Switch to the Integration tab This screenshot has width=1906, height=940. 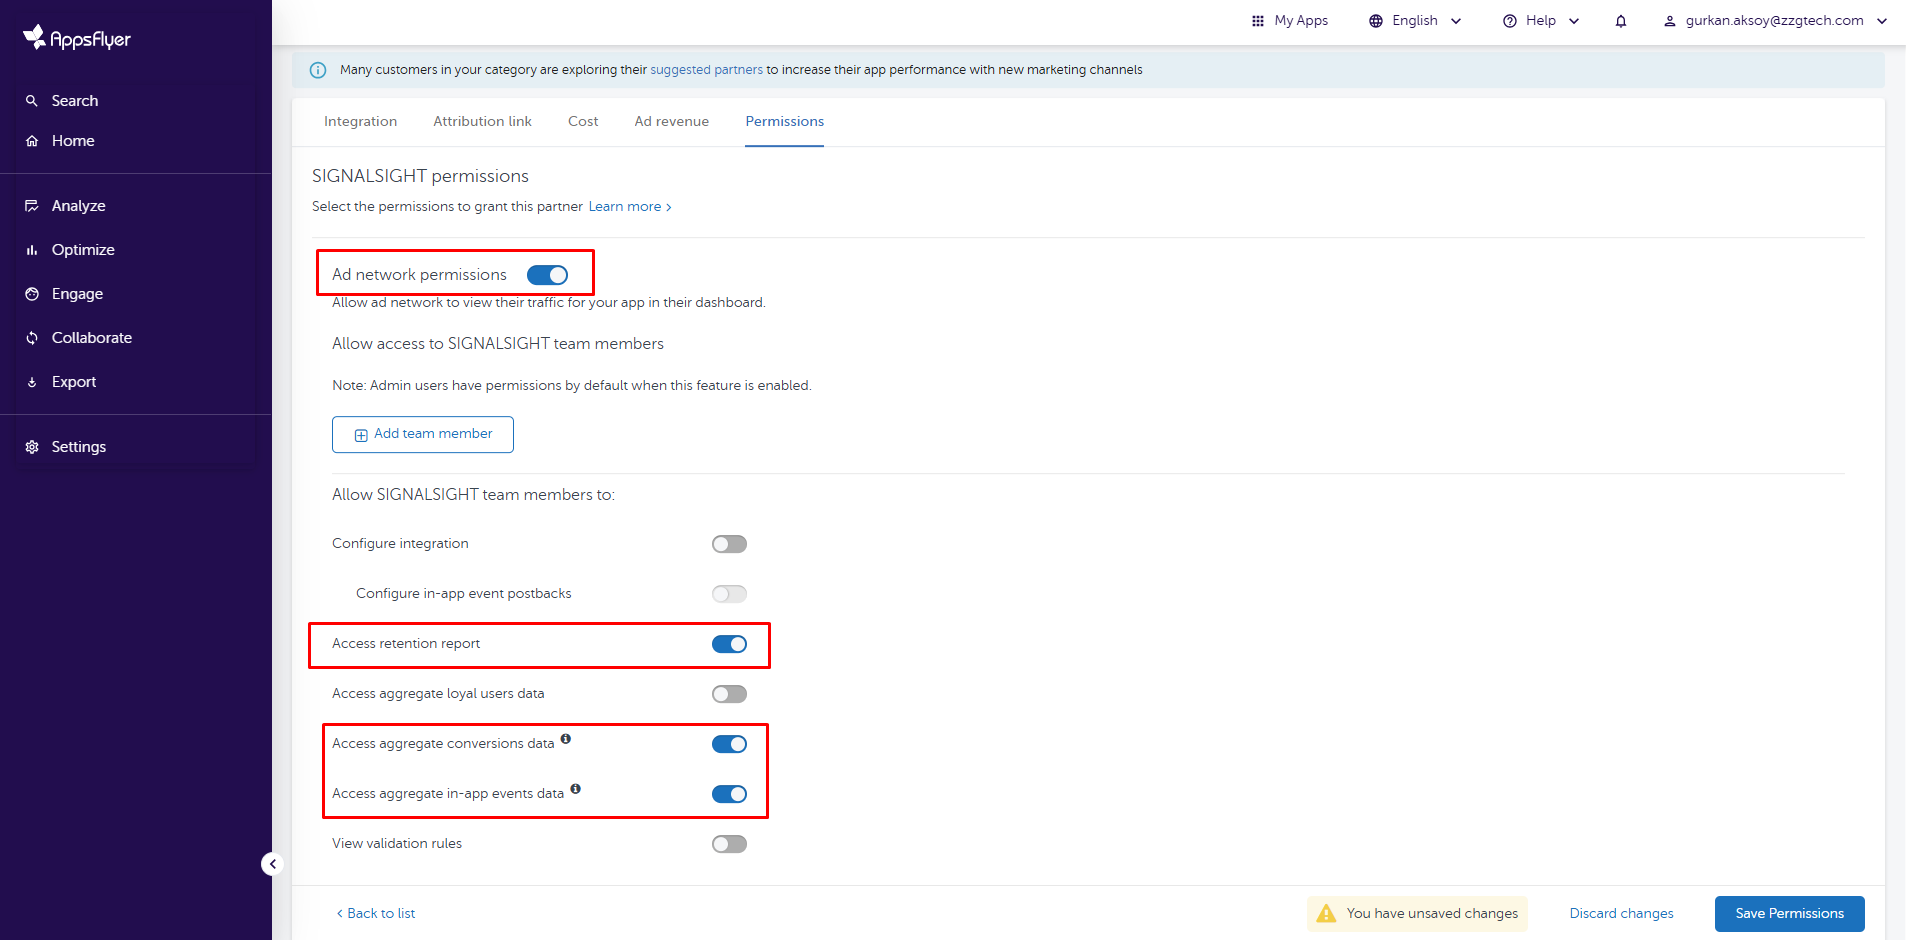point(360,121)
